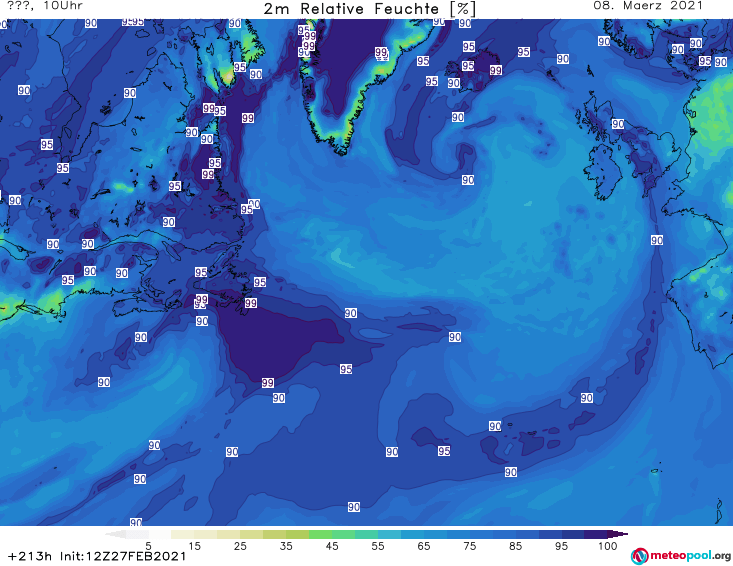
Task: Click the legend value '95' on the color bar scale
Action: [x=561, y=546]
